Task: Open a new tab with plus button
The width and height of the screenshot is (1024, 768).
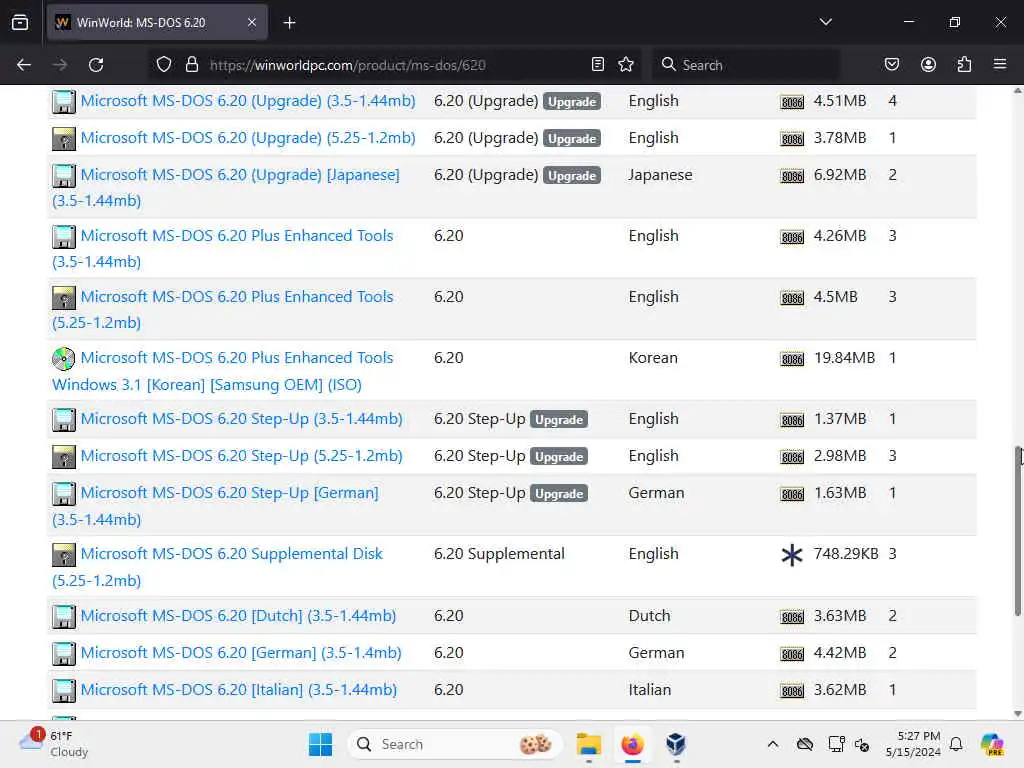Action: click(x=289, y=23)
